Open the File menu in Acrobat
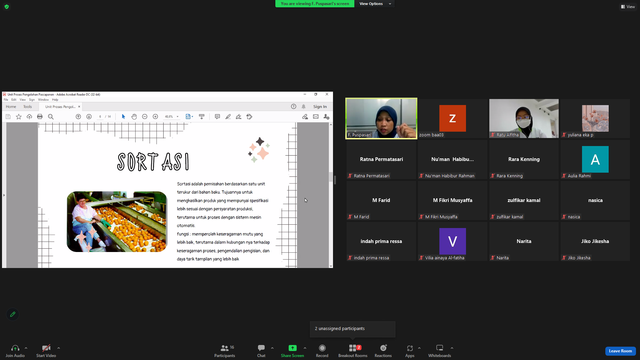 6,100
